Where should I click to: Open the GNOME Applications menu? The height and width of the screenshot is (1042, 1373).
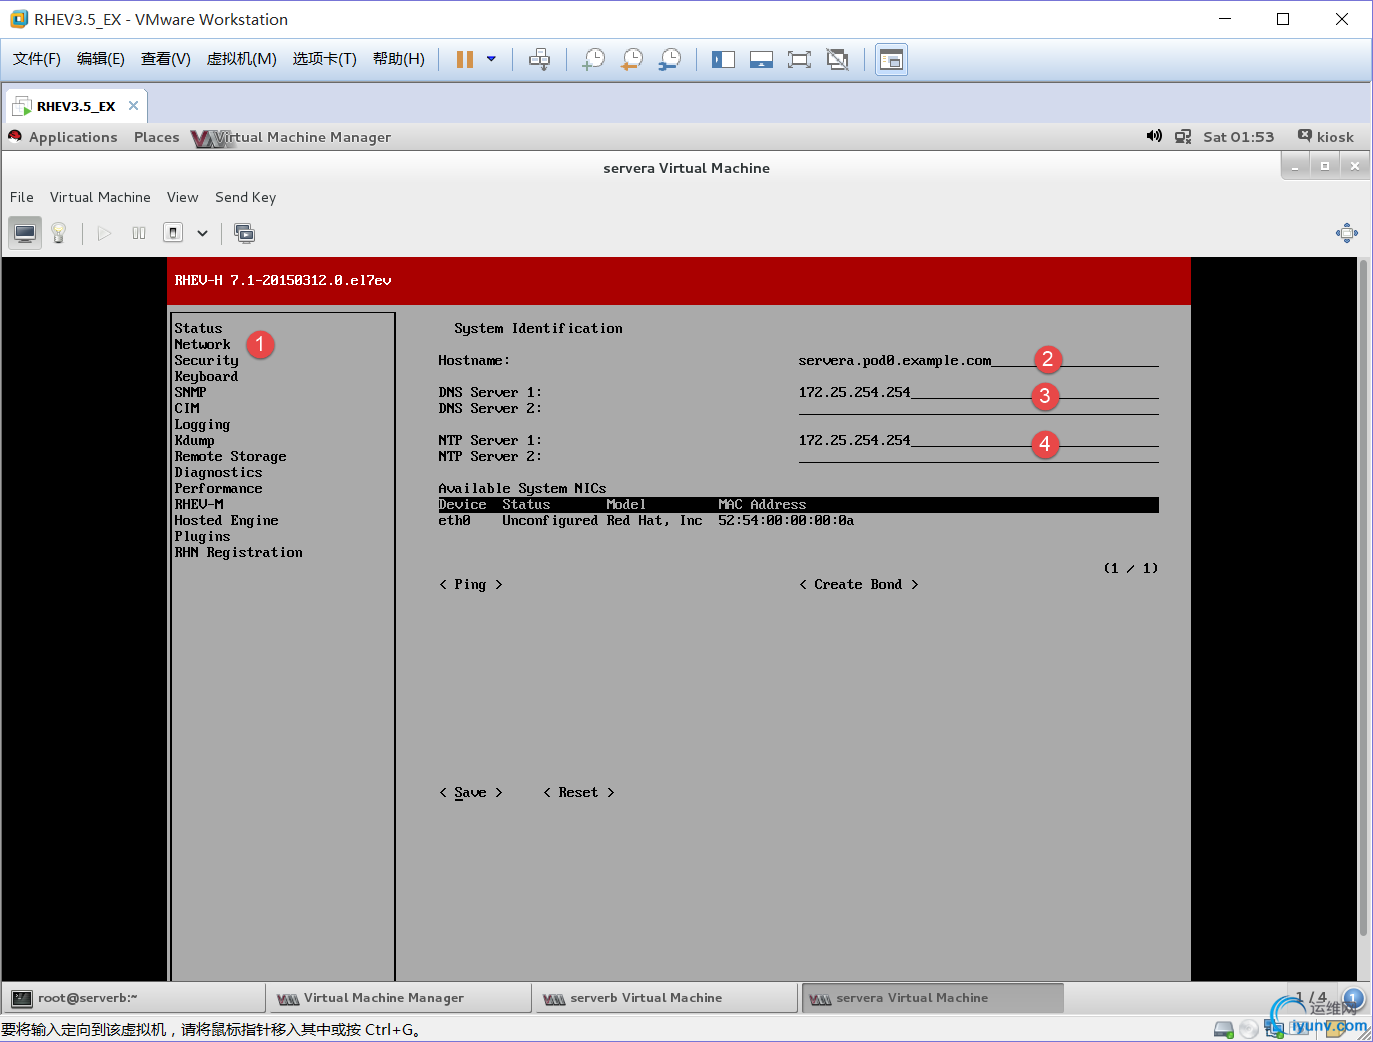[73, 137]
